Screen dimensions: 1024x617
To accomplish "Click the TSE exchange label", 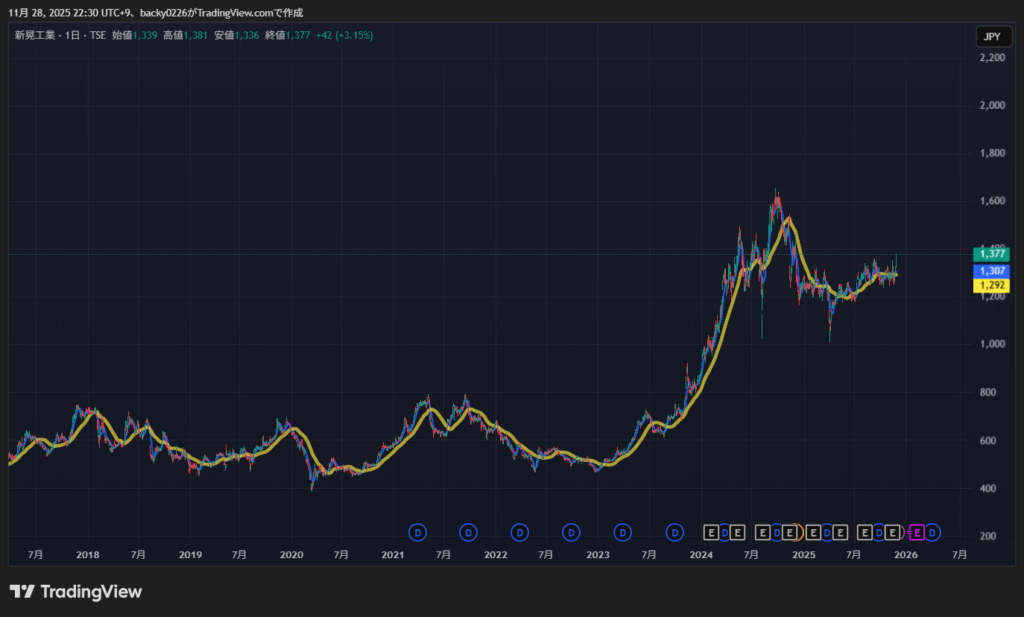I will pos(98,36).
